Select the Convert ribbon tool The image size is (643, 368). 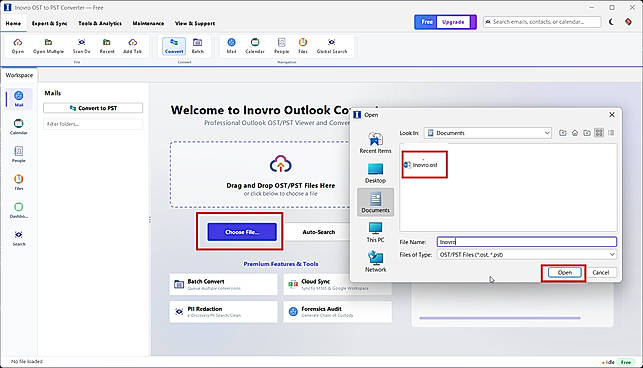(174, 46)
